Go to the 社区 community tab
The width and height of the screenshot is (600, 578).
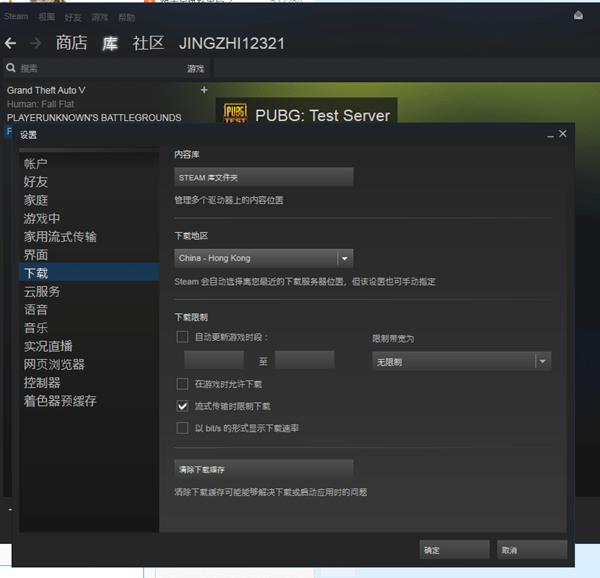(148, 43)
